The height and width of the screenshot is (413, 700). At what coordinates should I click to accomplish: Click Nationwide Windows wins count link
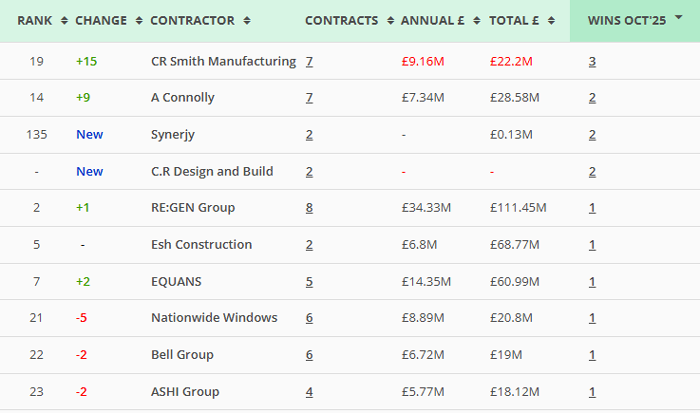coord(593,318)
